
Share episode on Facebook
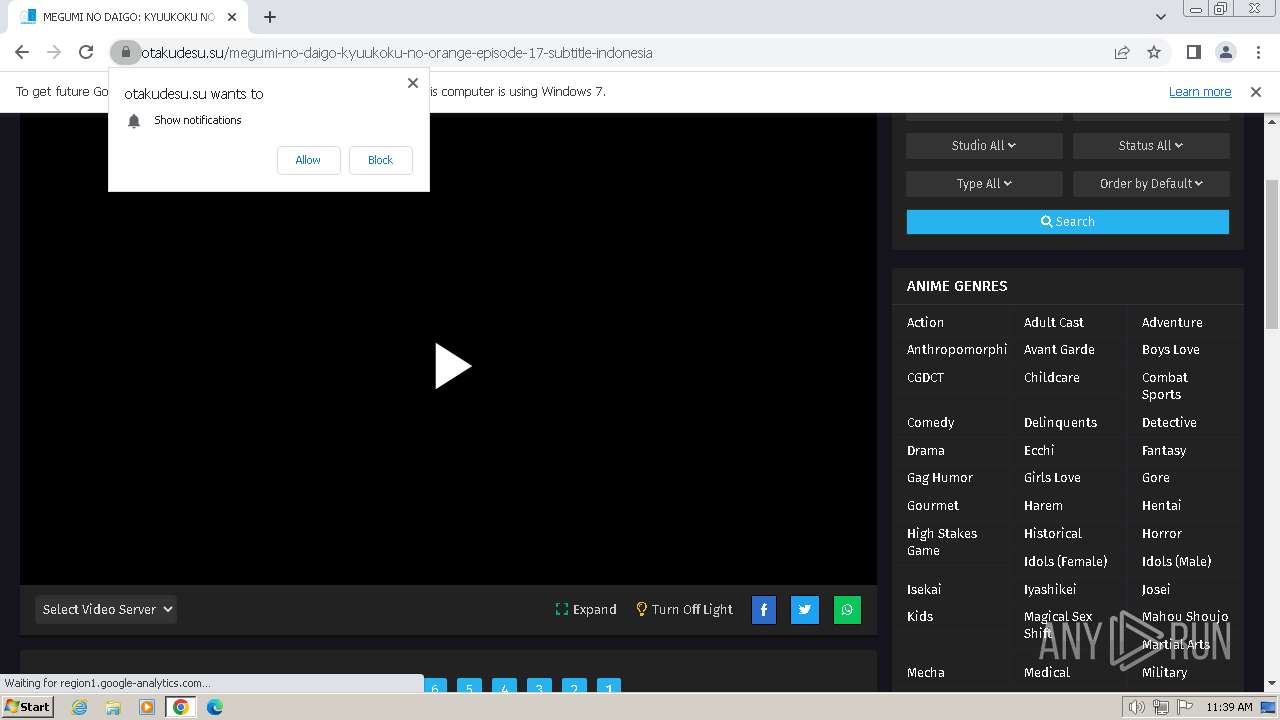764,609
